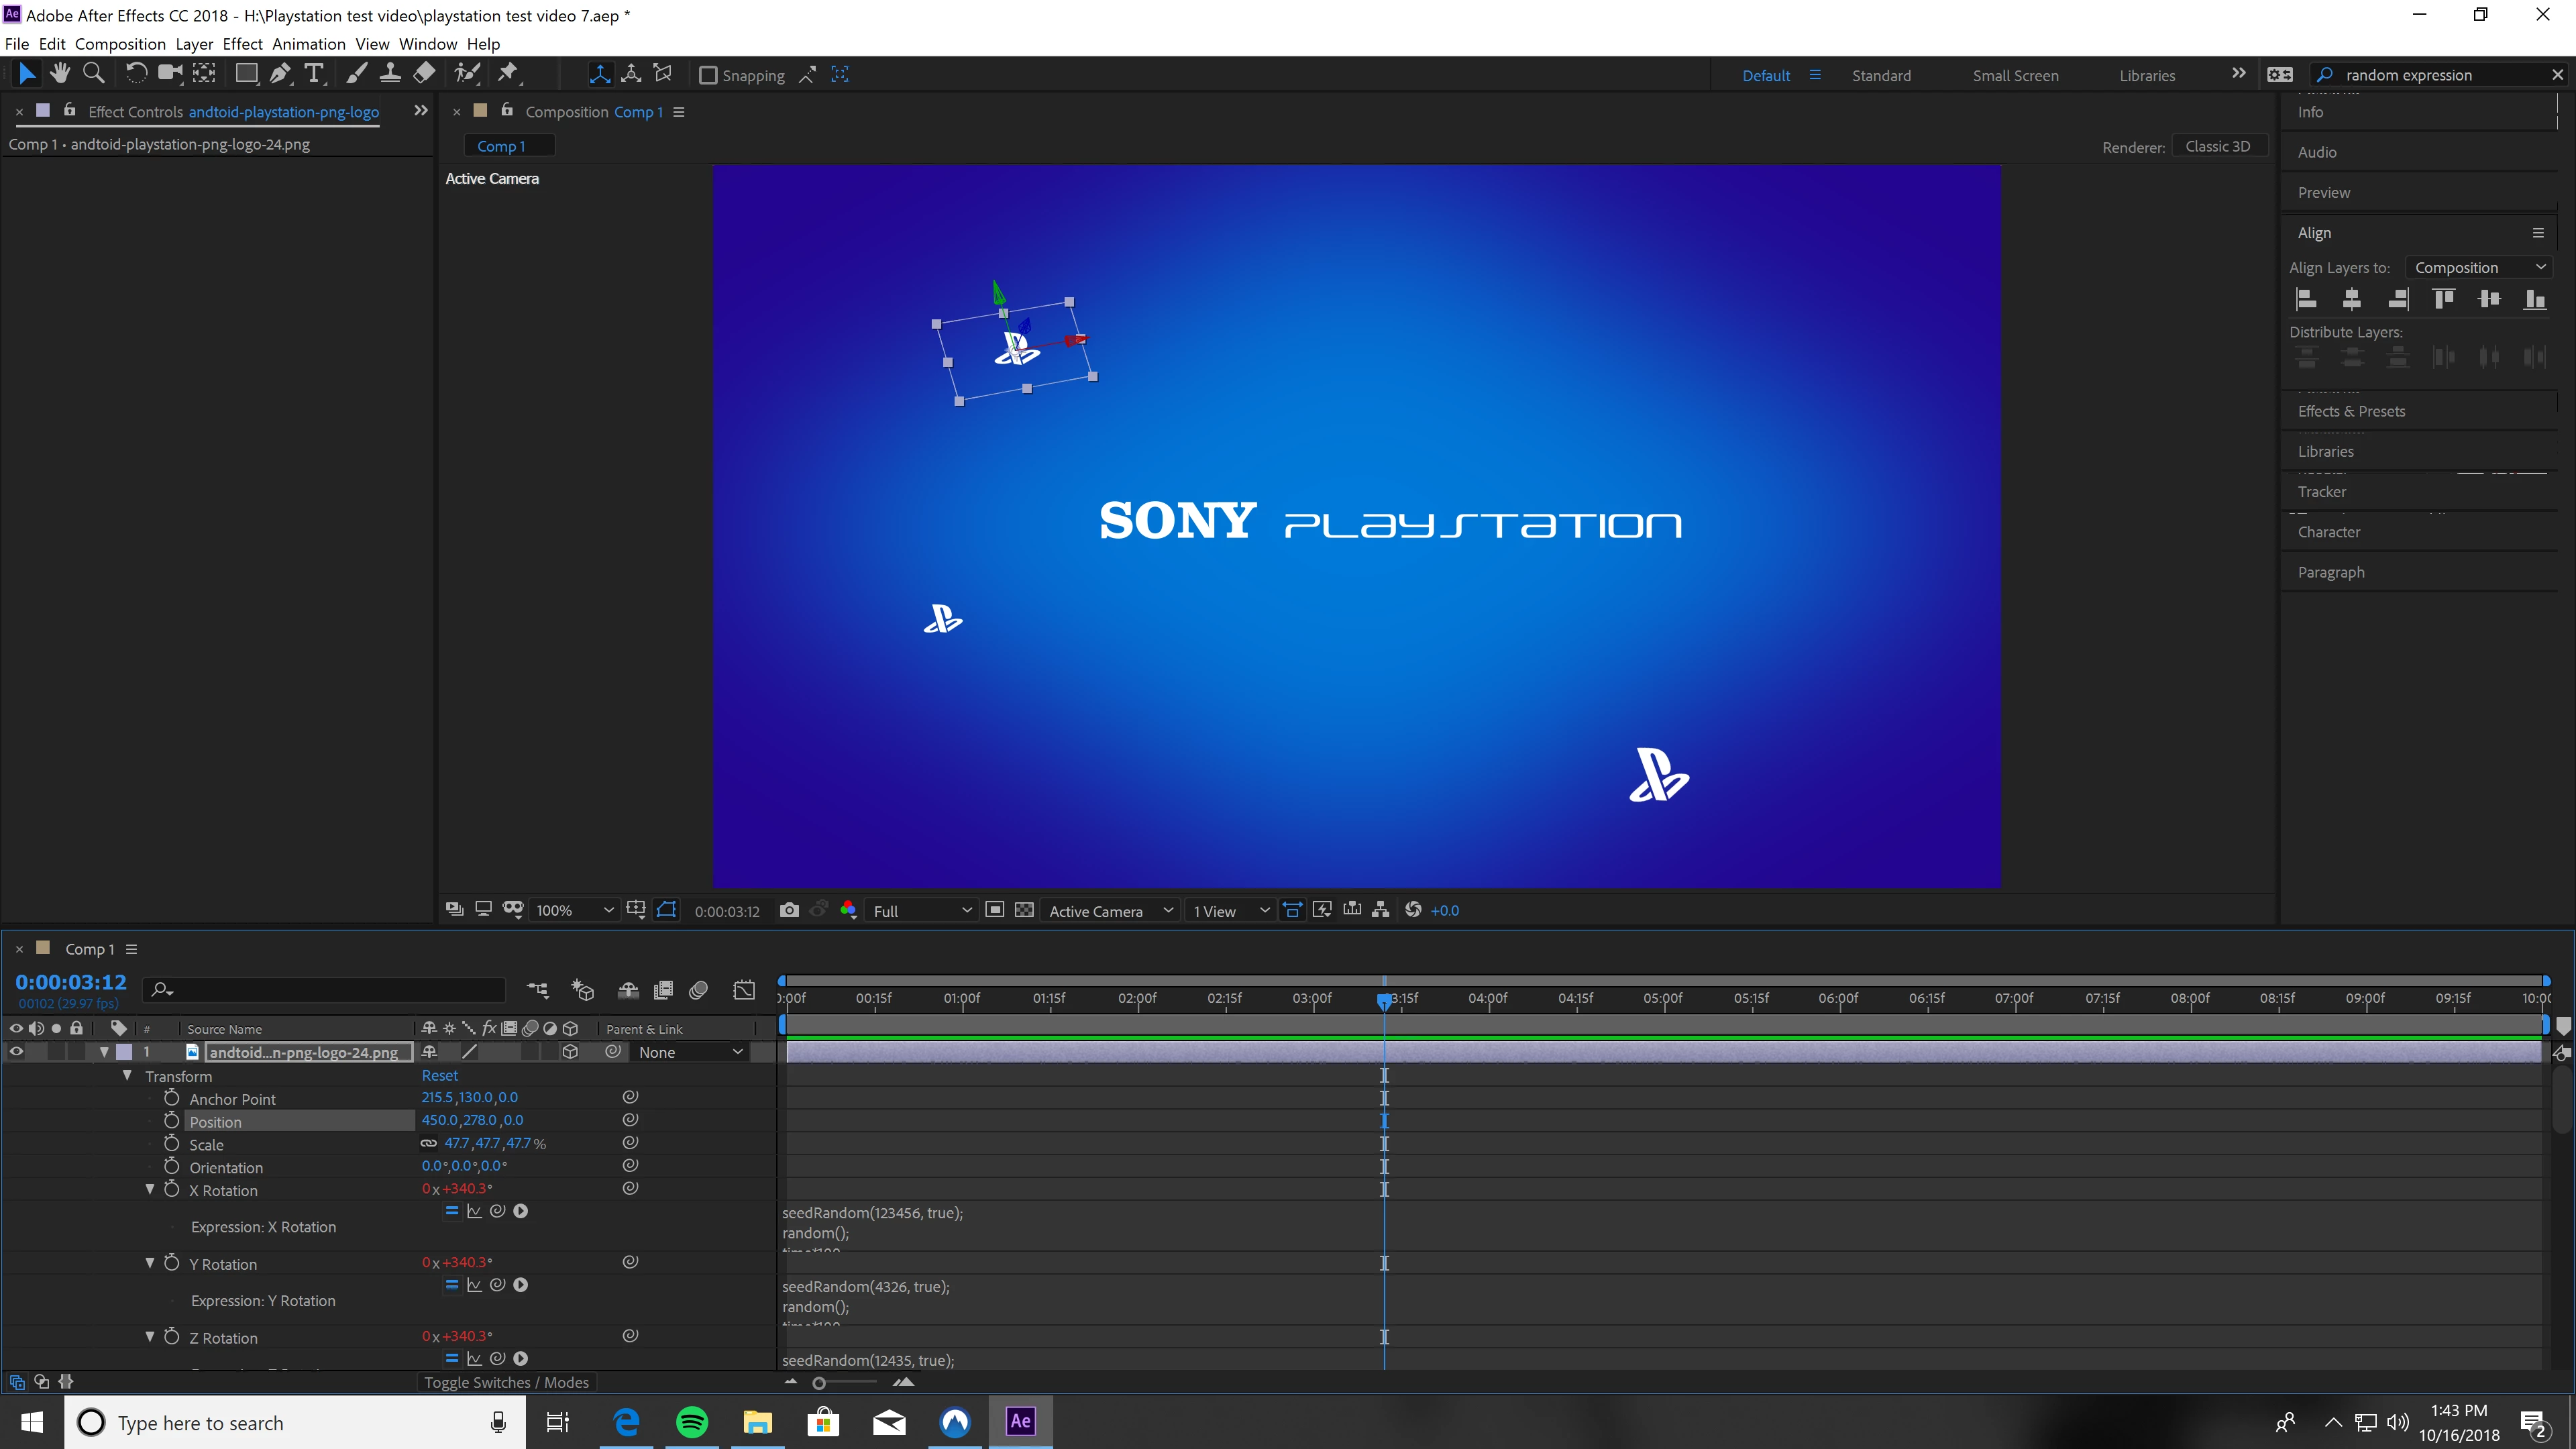Open the Animation menu
Image resolution: width=2576 pixels, height=1449 pixels.
tap(308, 44)
